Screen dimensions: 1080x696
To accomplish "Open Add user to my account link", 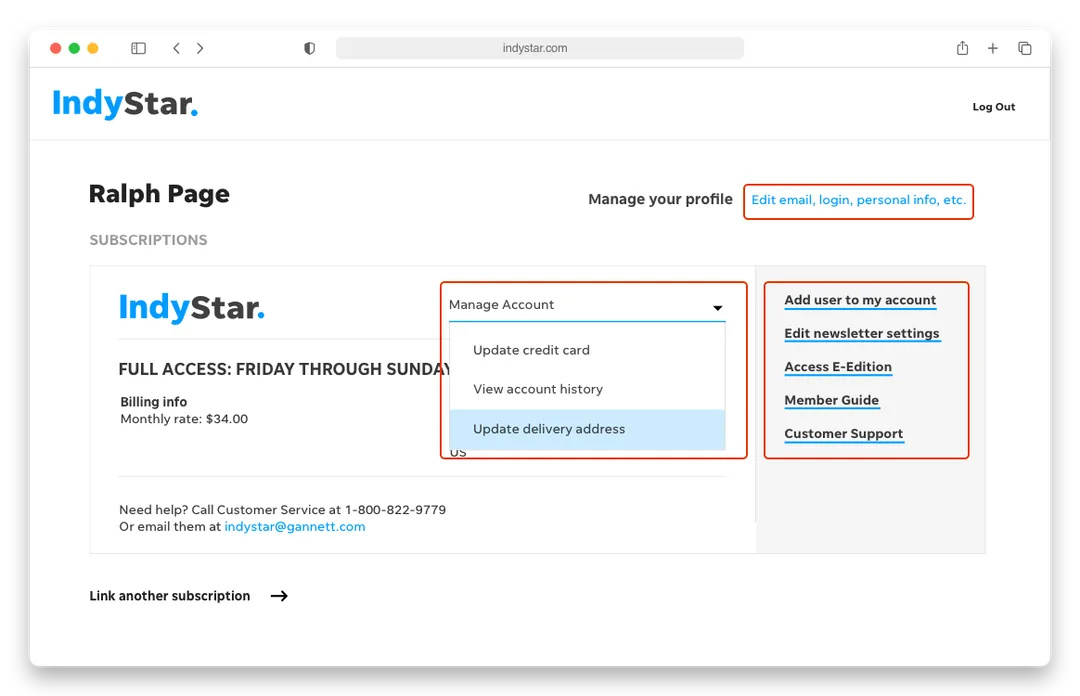I will click(860, 300).
